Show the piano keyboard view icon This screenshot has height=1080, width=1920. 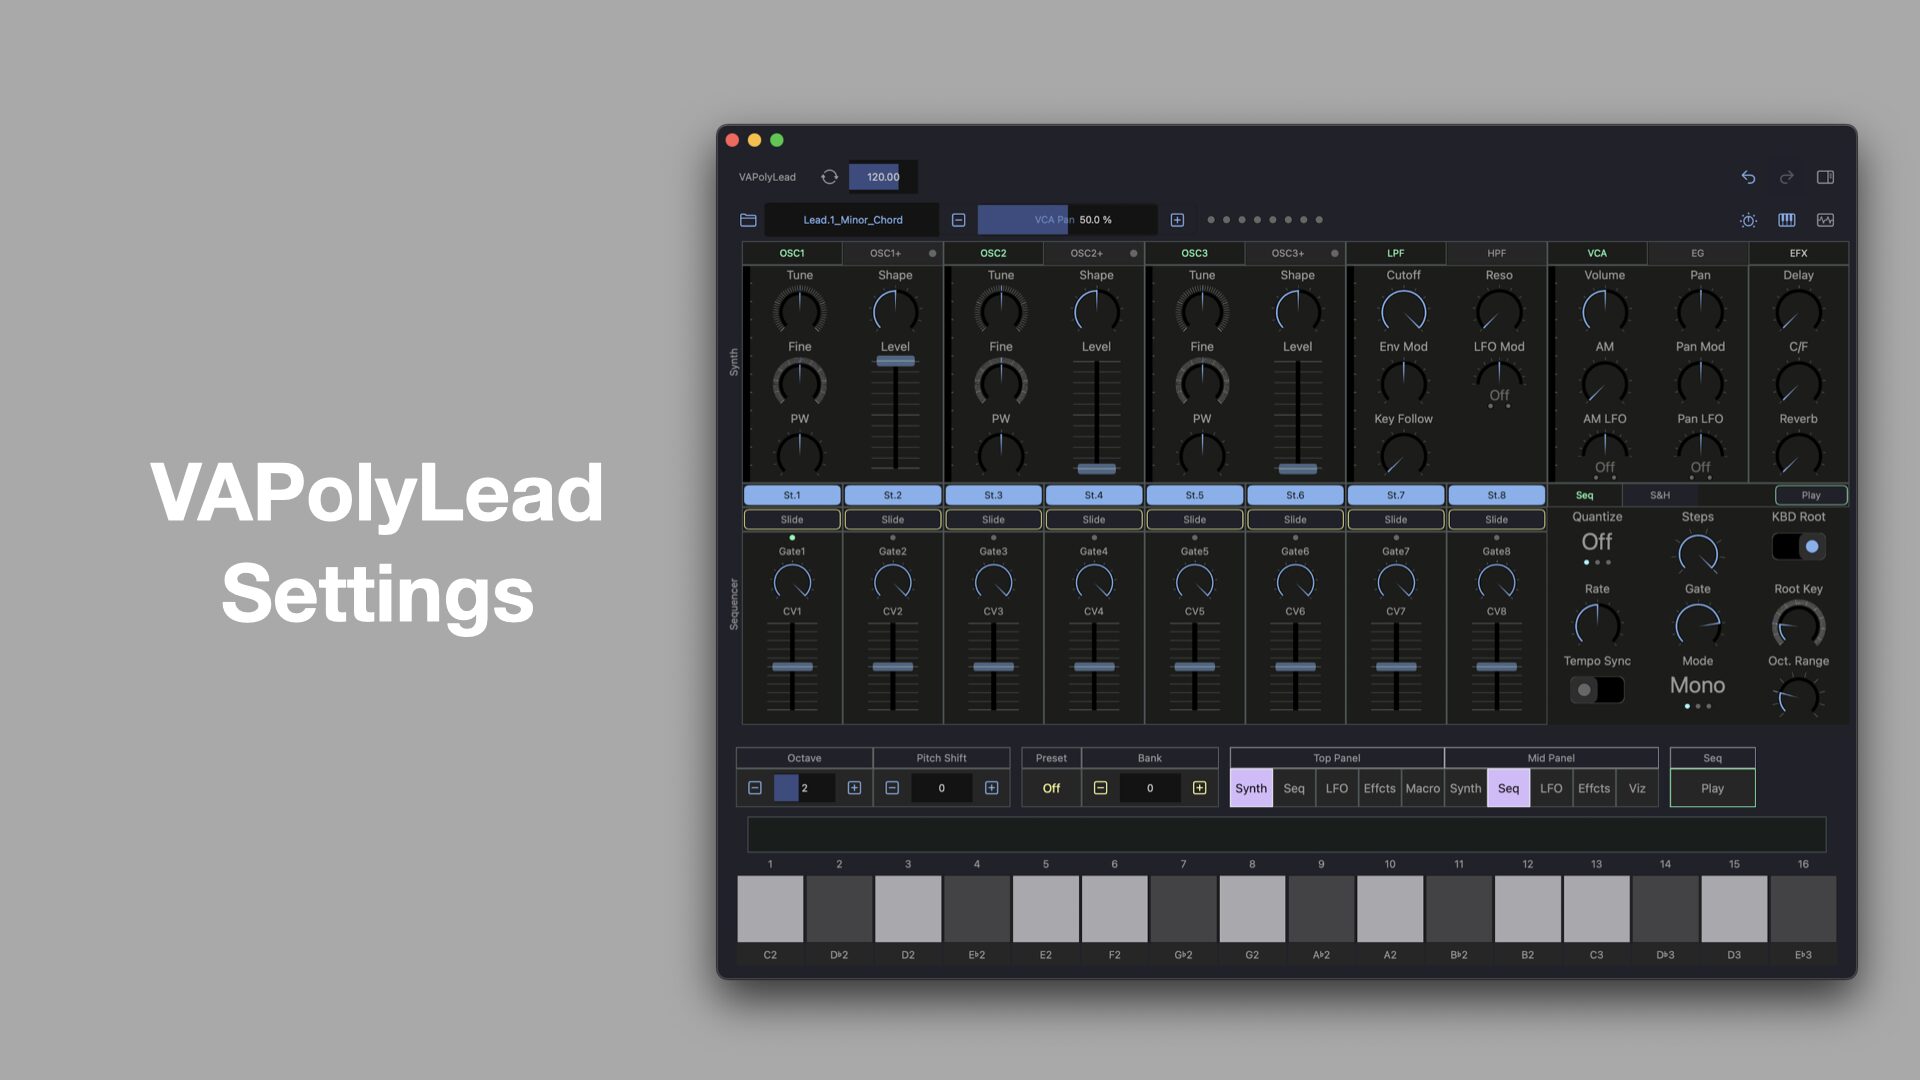pos(1786,220)
